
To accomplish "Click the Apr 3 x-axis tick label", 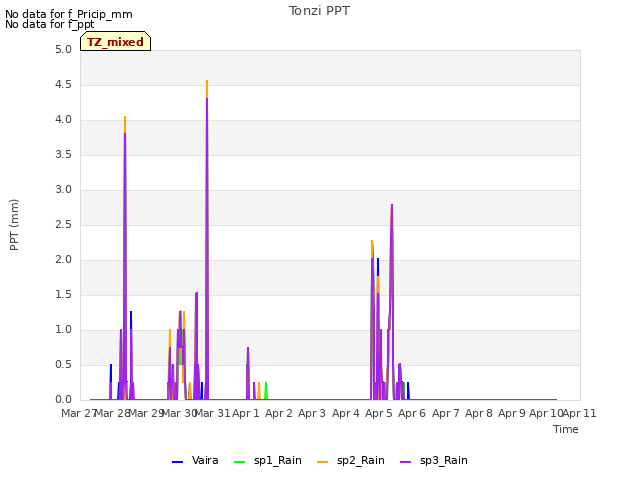I will point(312,413).
